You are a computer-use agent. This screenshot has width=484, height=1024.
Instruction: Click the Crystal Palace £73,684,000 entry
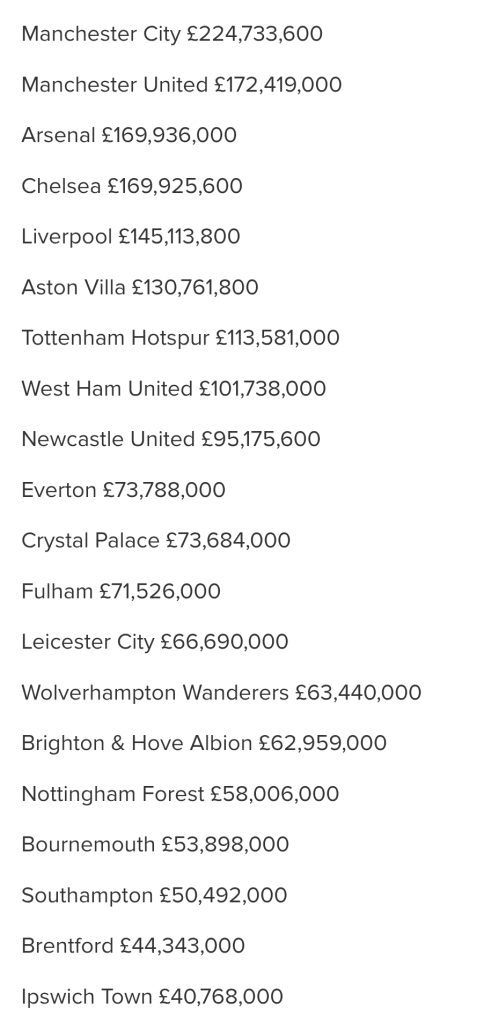156,541
